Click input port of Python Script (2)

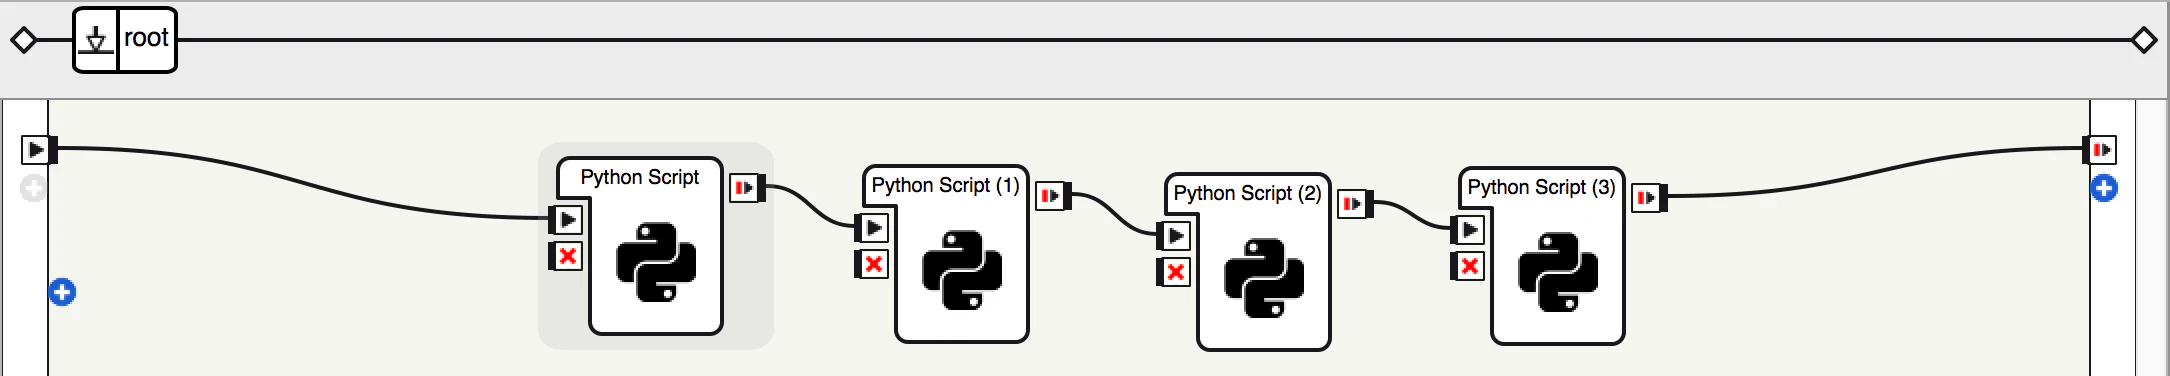pyautogui.click(x=1174, y=235)
